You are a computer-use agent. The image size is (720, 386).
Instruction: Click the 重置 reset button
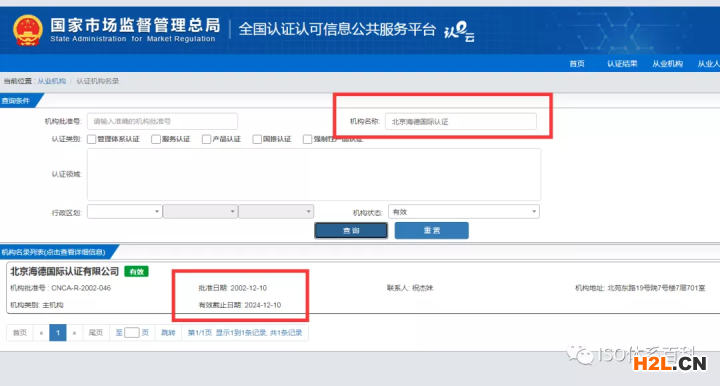click(432, 230)
